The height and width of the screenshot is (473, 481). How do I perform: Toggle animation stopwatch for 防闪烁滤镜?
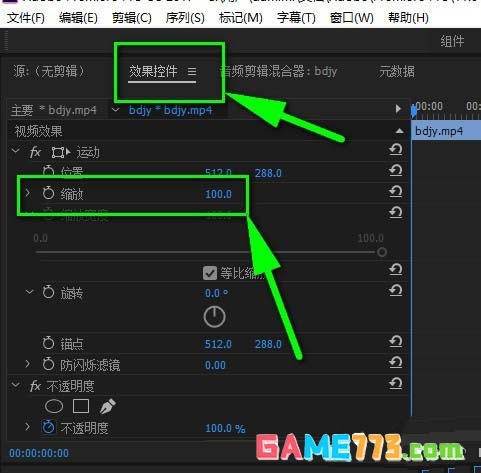(x=48, y=364)
